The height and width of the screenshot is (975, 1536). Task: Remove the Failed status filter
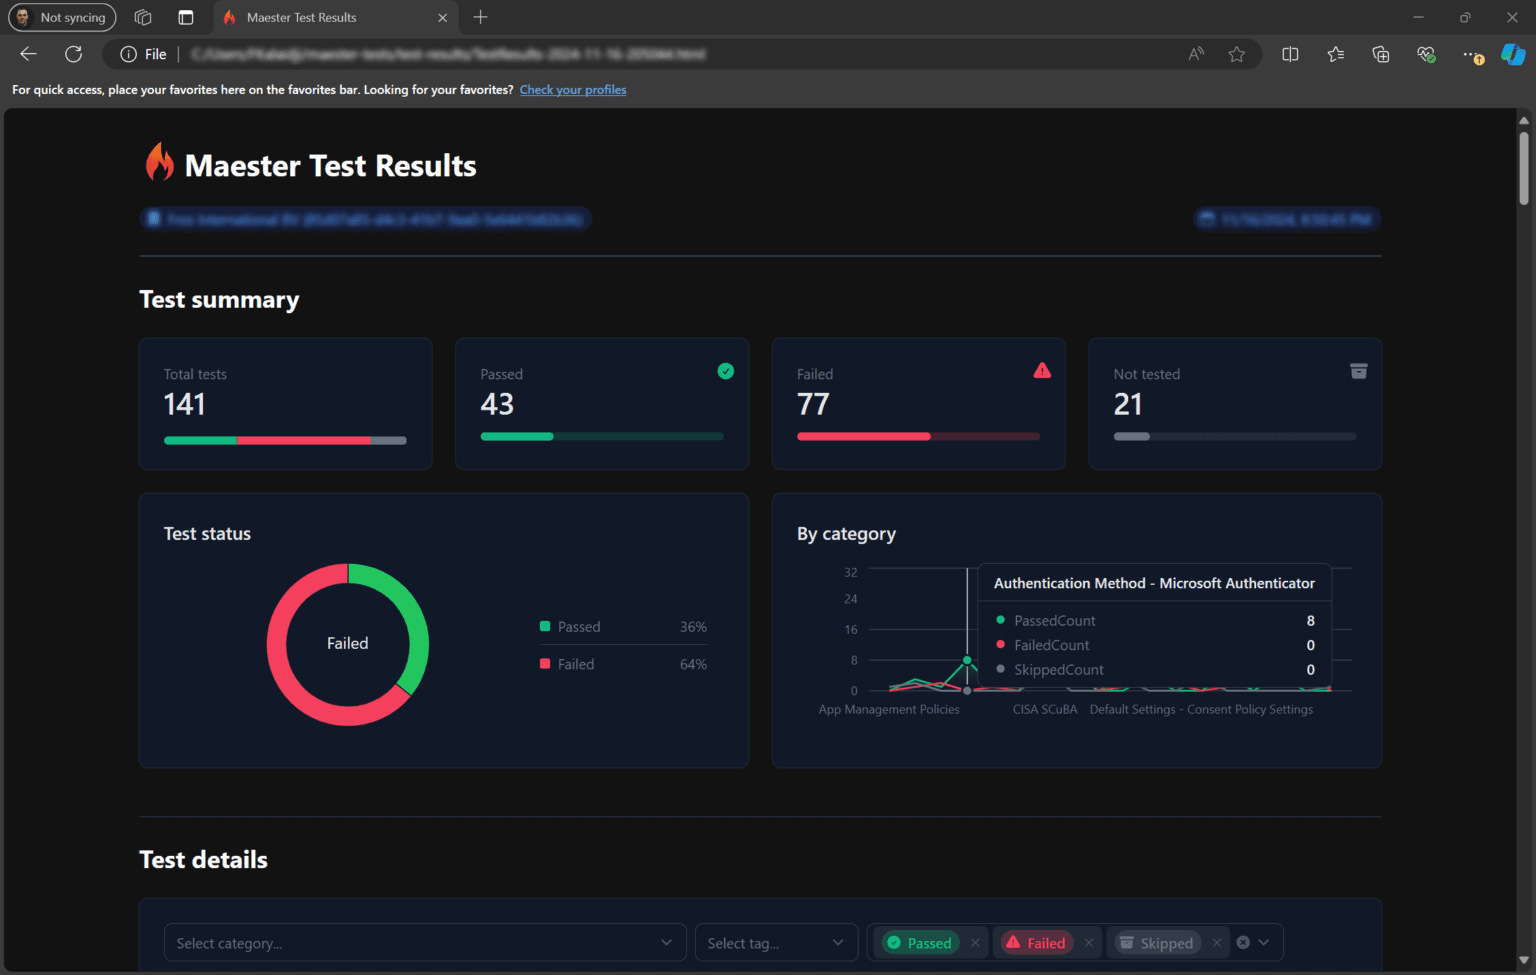pyautogui.click(x=1089, y=943)
